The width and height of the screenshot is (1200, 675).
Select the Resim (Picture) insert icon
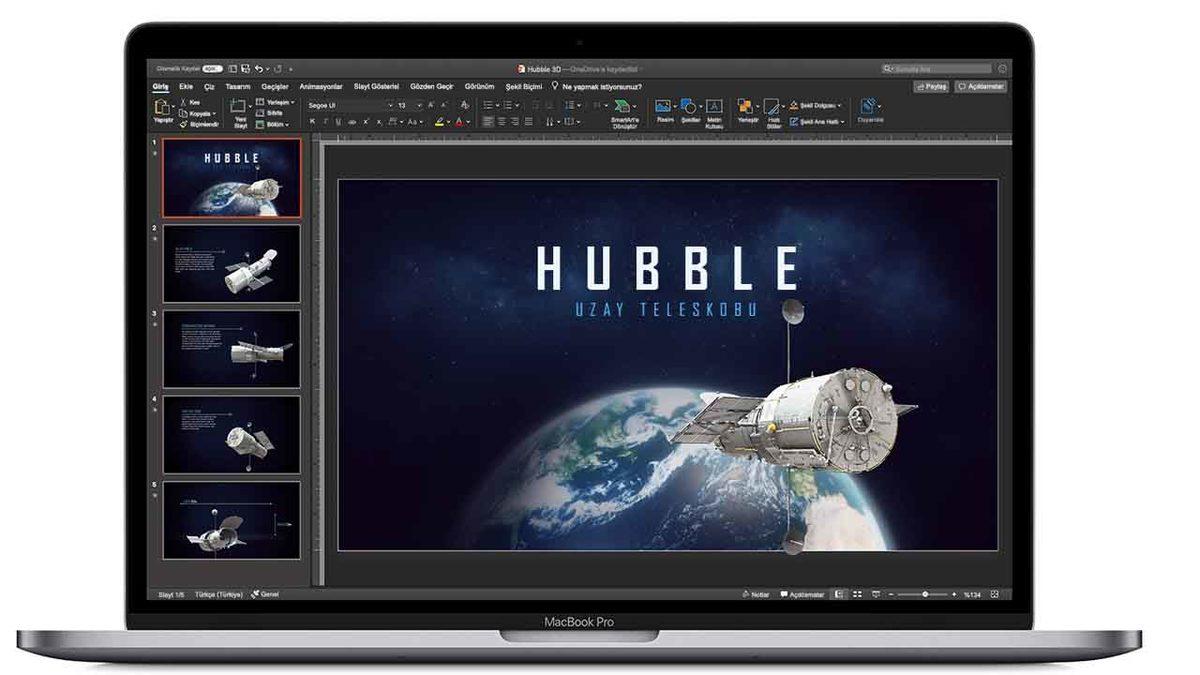(x=663, y=105)
